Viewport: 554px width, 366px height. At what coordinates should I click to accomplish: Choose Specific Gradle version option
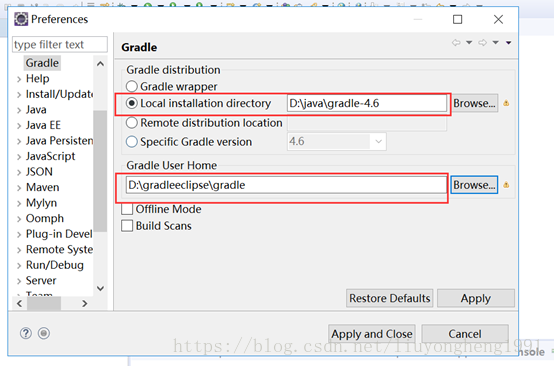click(x=132, y=142)
